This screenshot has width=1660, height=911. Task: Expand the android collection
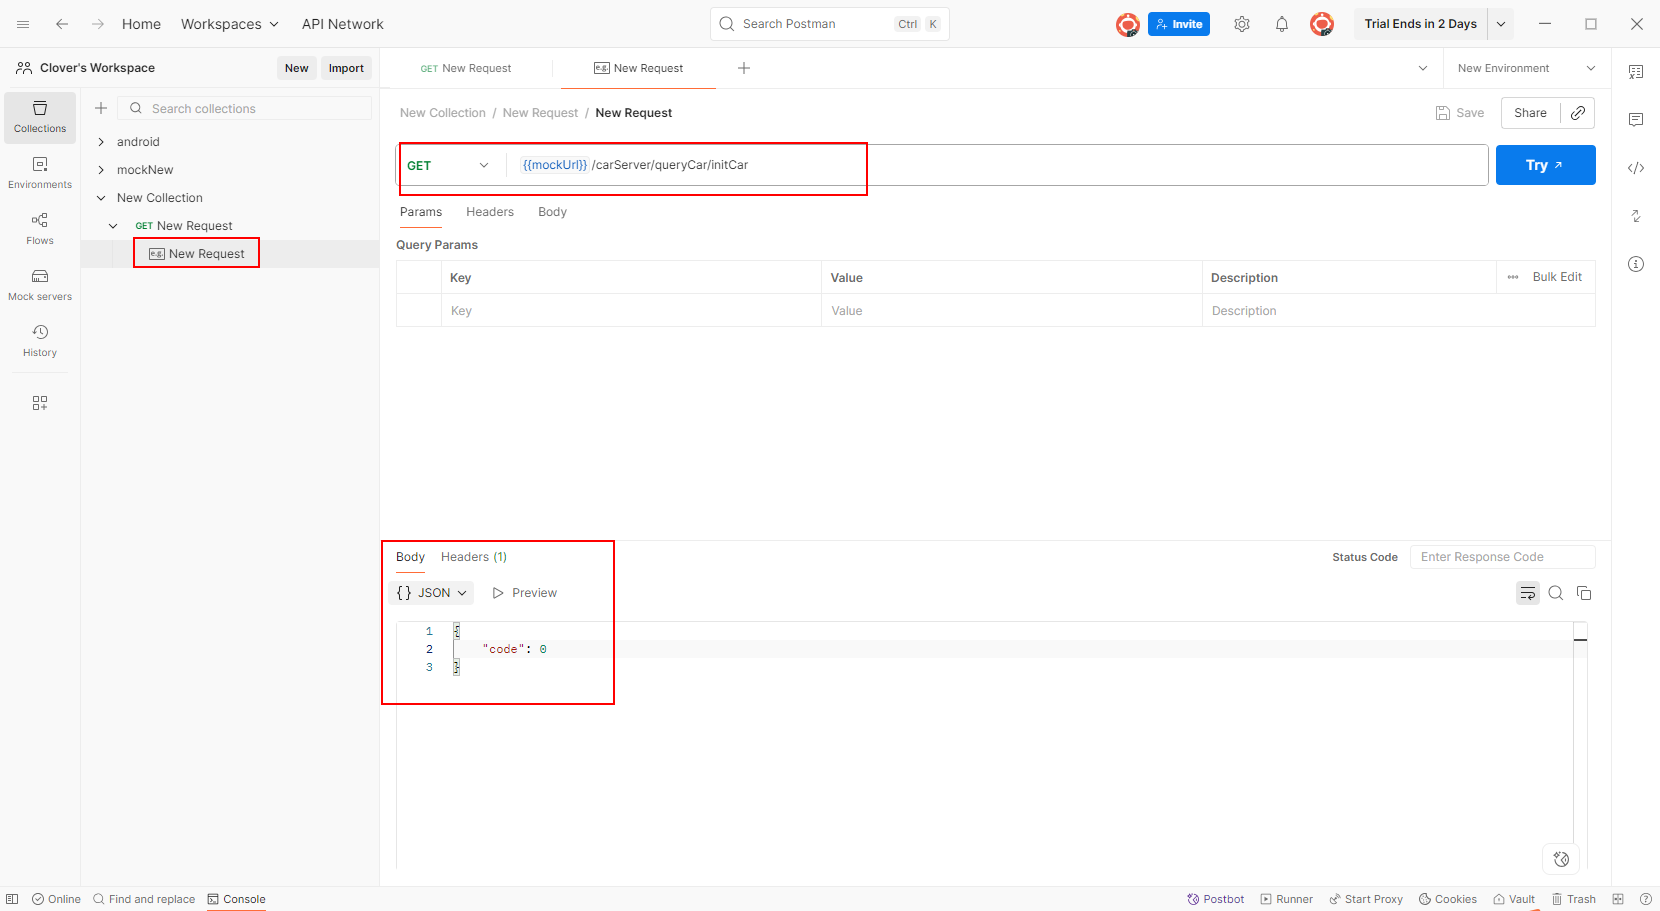[x=101, y=142]
